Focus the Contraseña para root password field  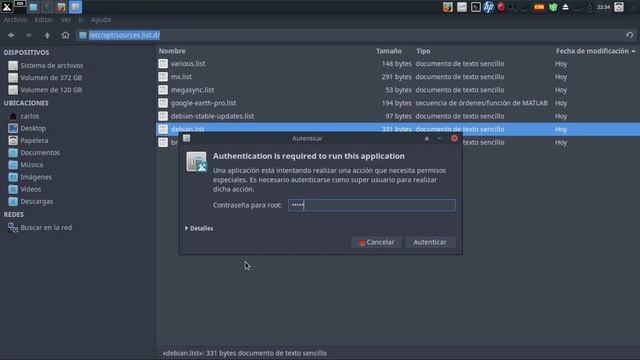[x=371, y=205]
